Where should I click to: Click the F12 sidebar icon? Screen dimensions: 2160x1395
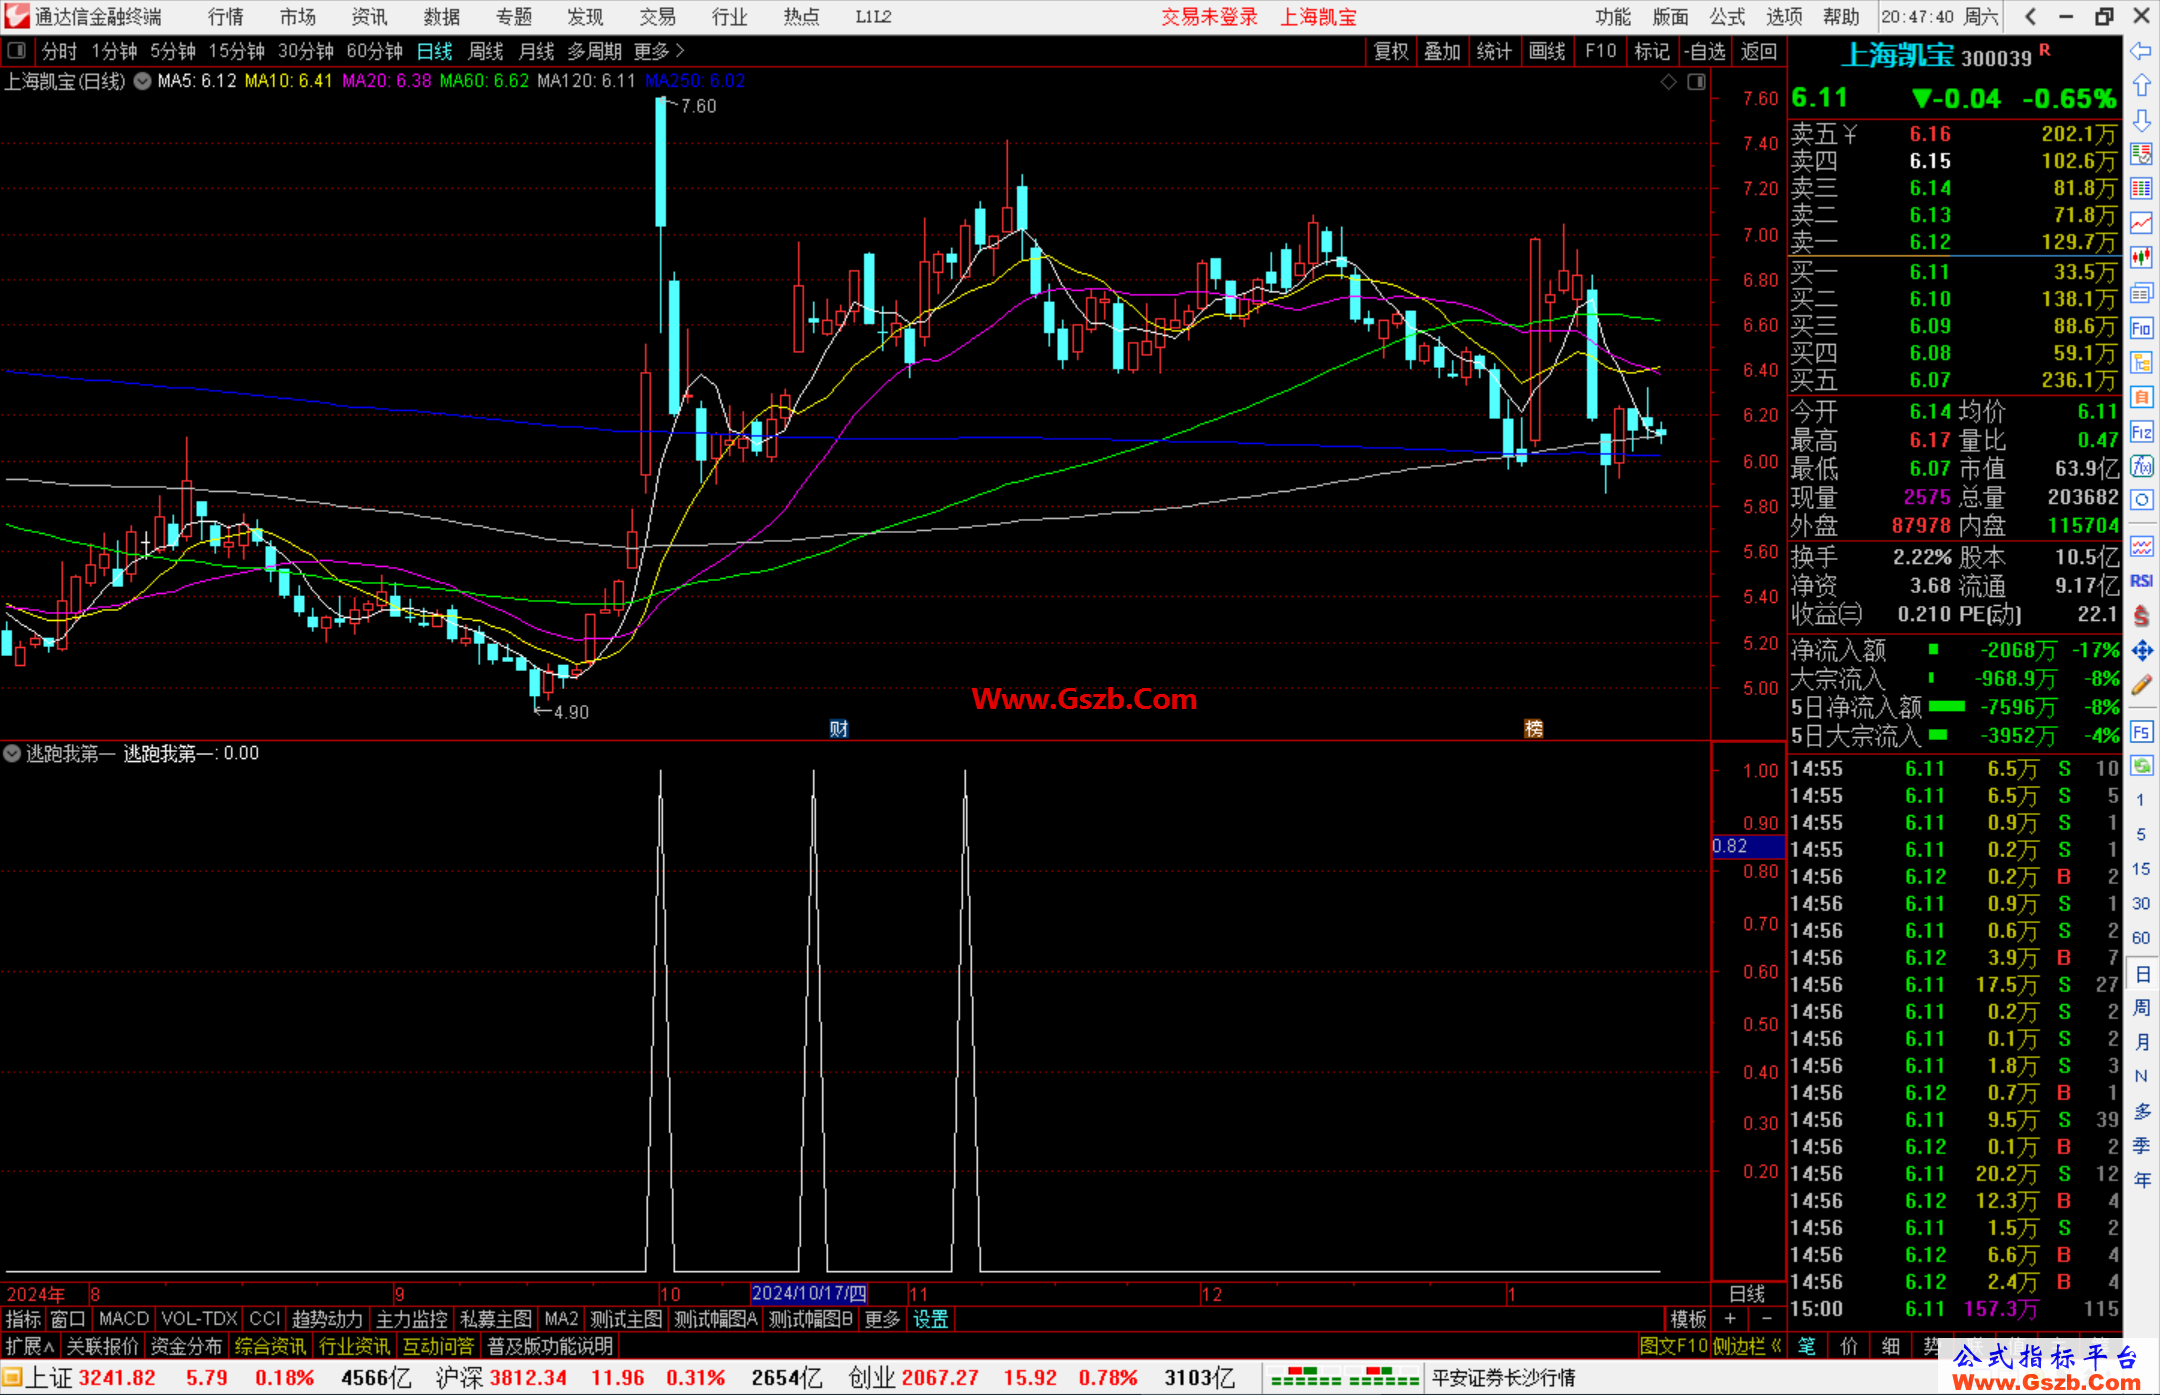coord(2141,432)
